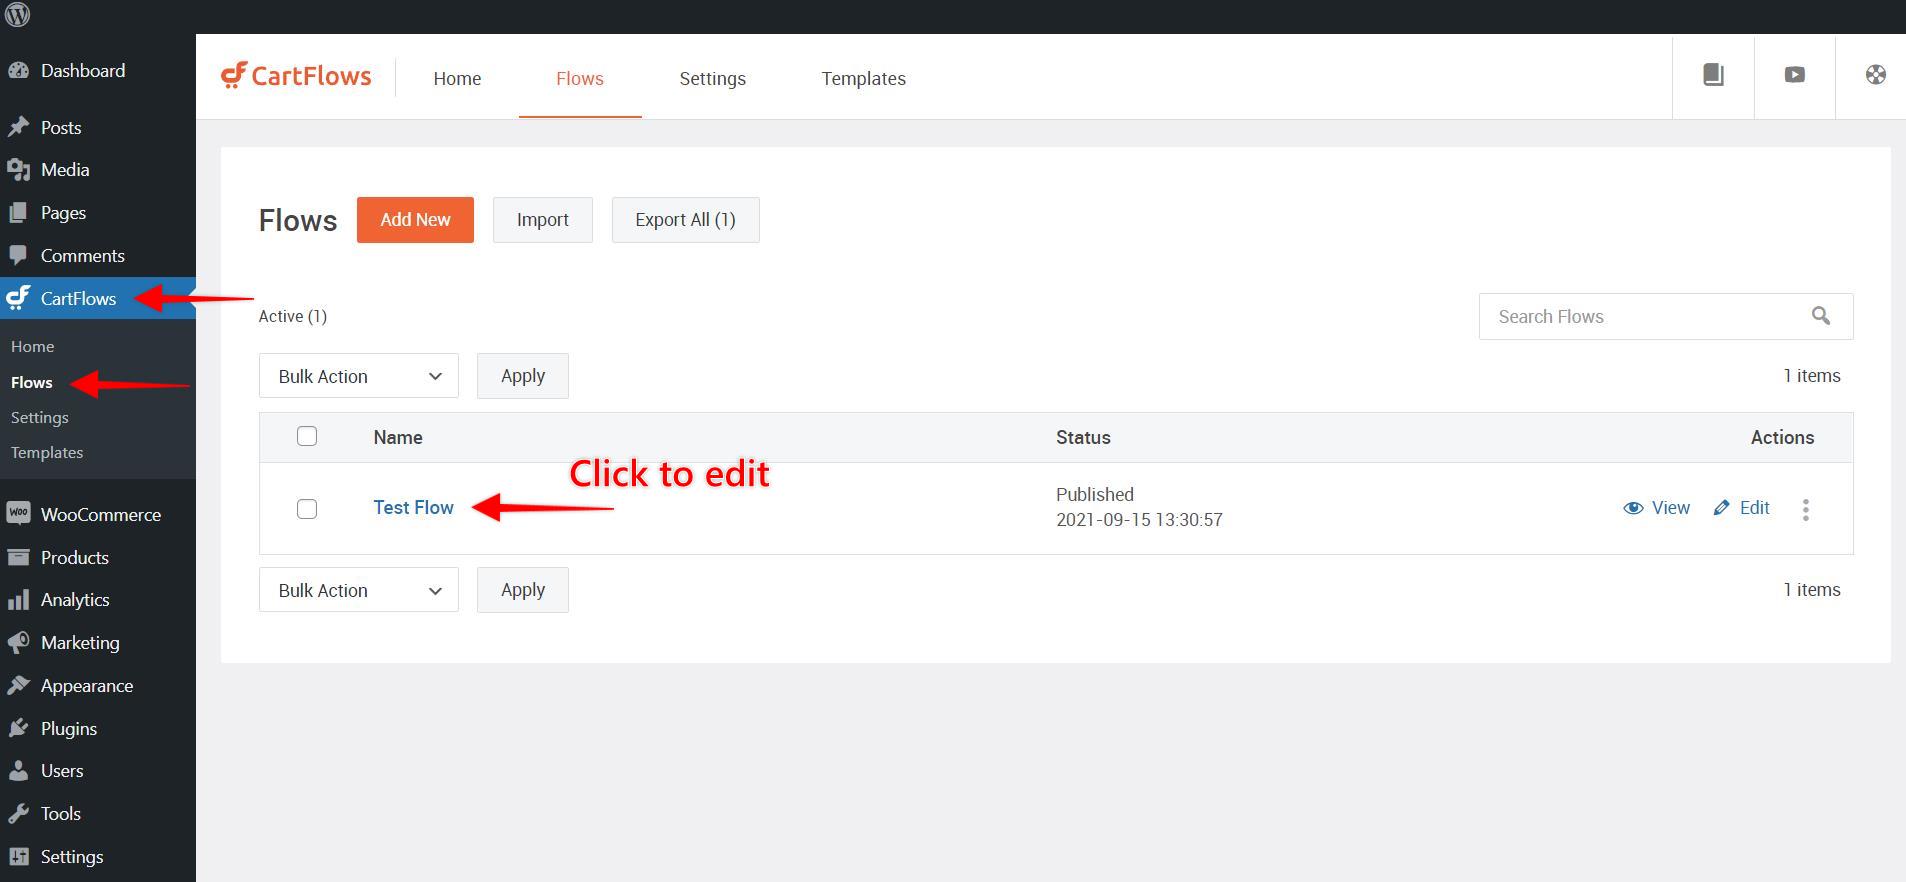
Task: Click the video tutorials play icon
Action: 1794,75
